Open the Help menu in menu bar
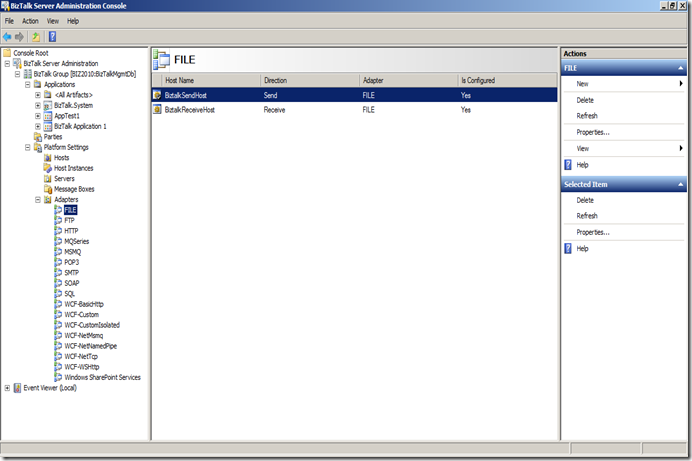The image size is (692, 461). [x=73, y=21]
